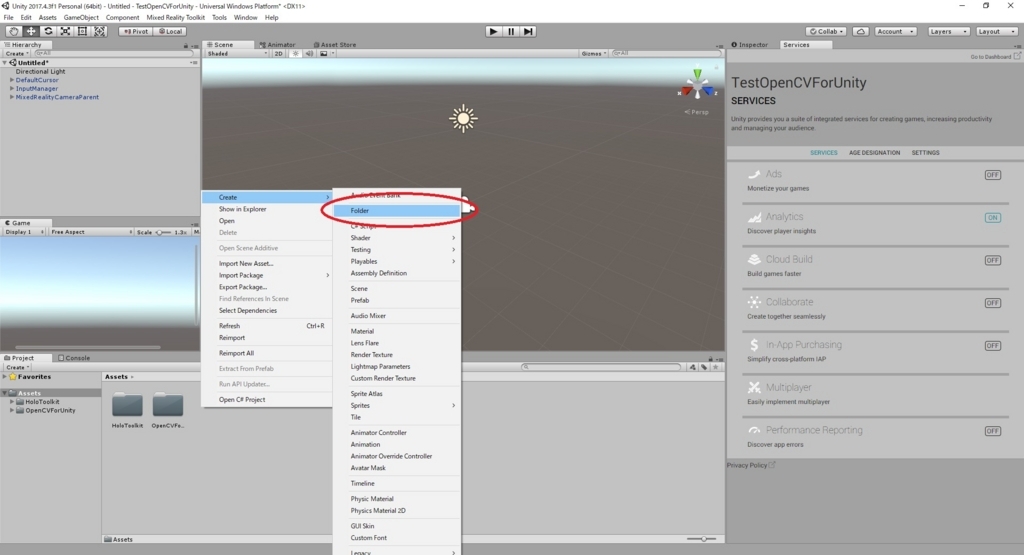
Task: Switch to the Console tab
Action: click(74, 358)
